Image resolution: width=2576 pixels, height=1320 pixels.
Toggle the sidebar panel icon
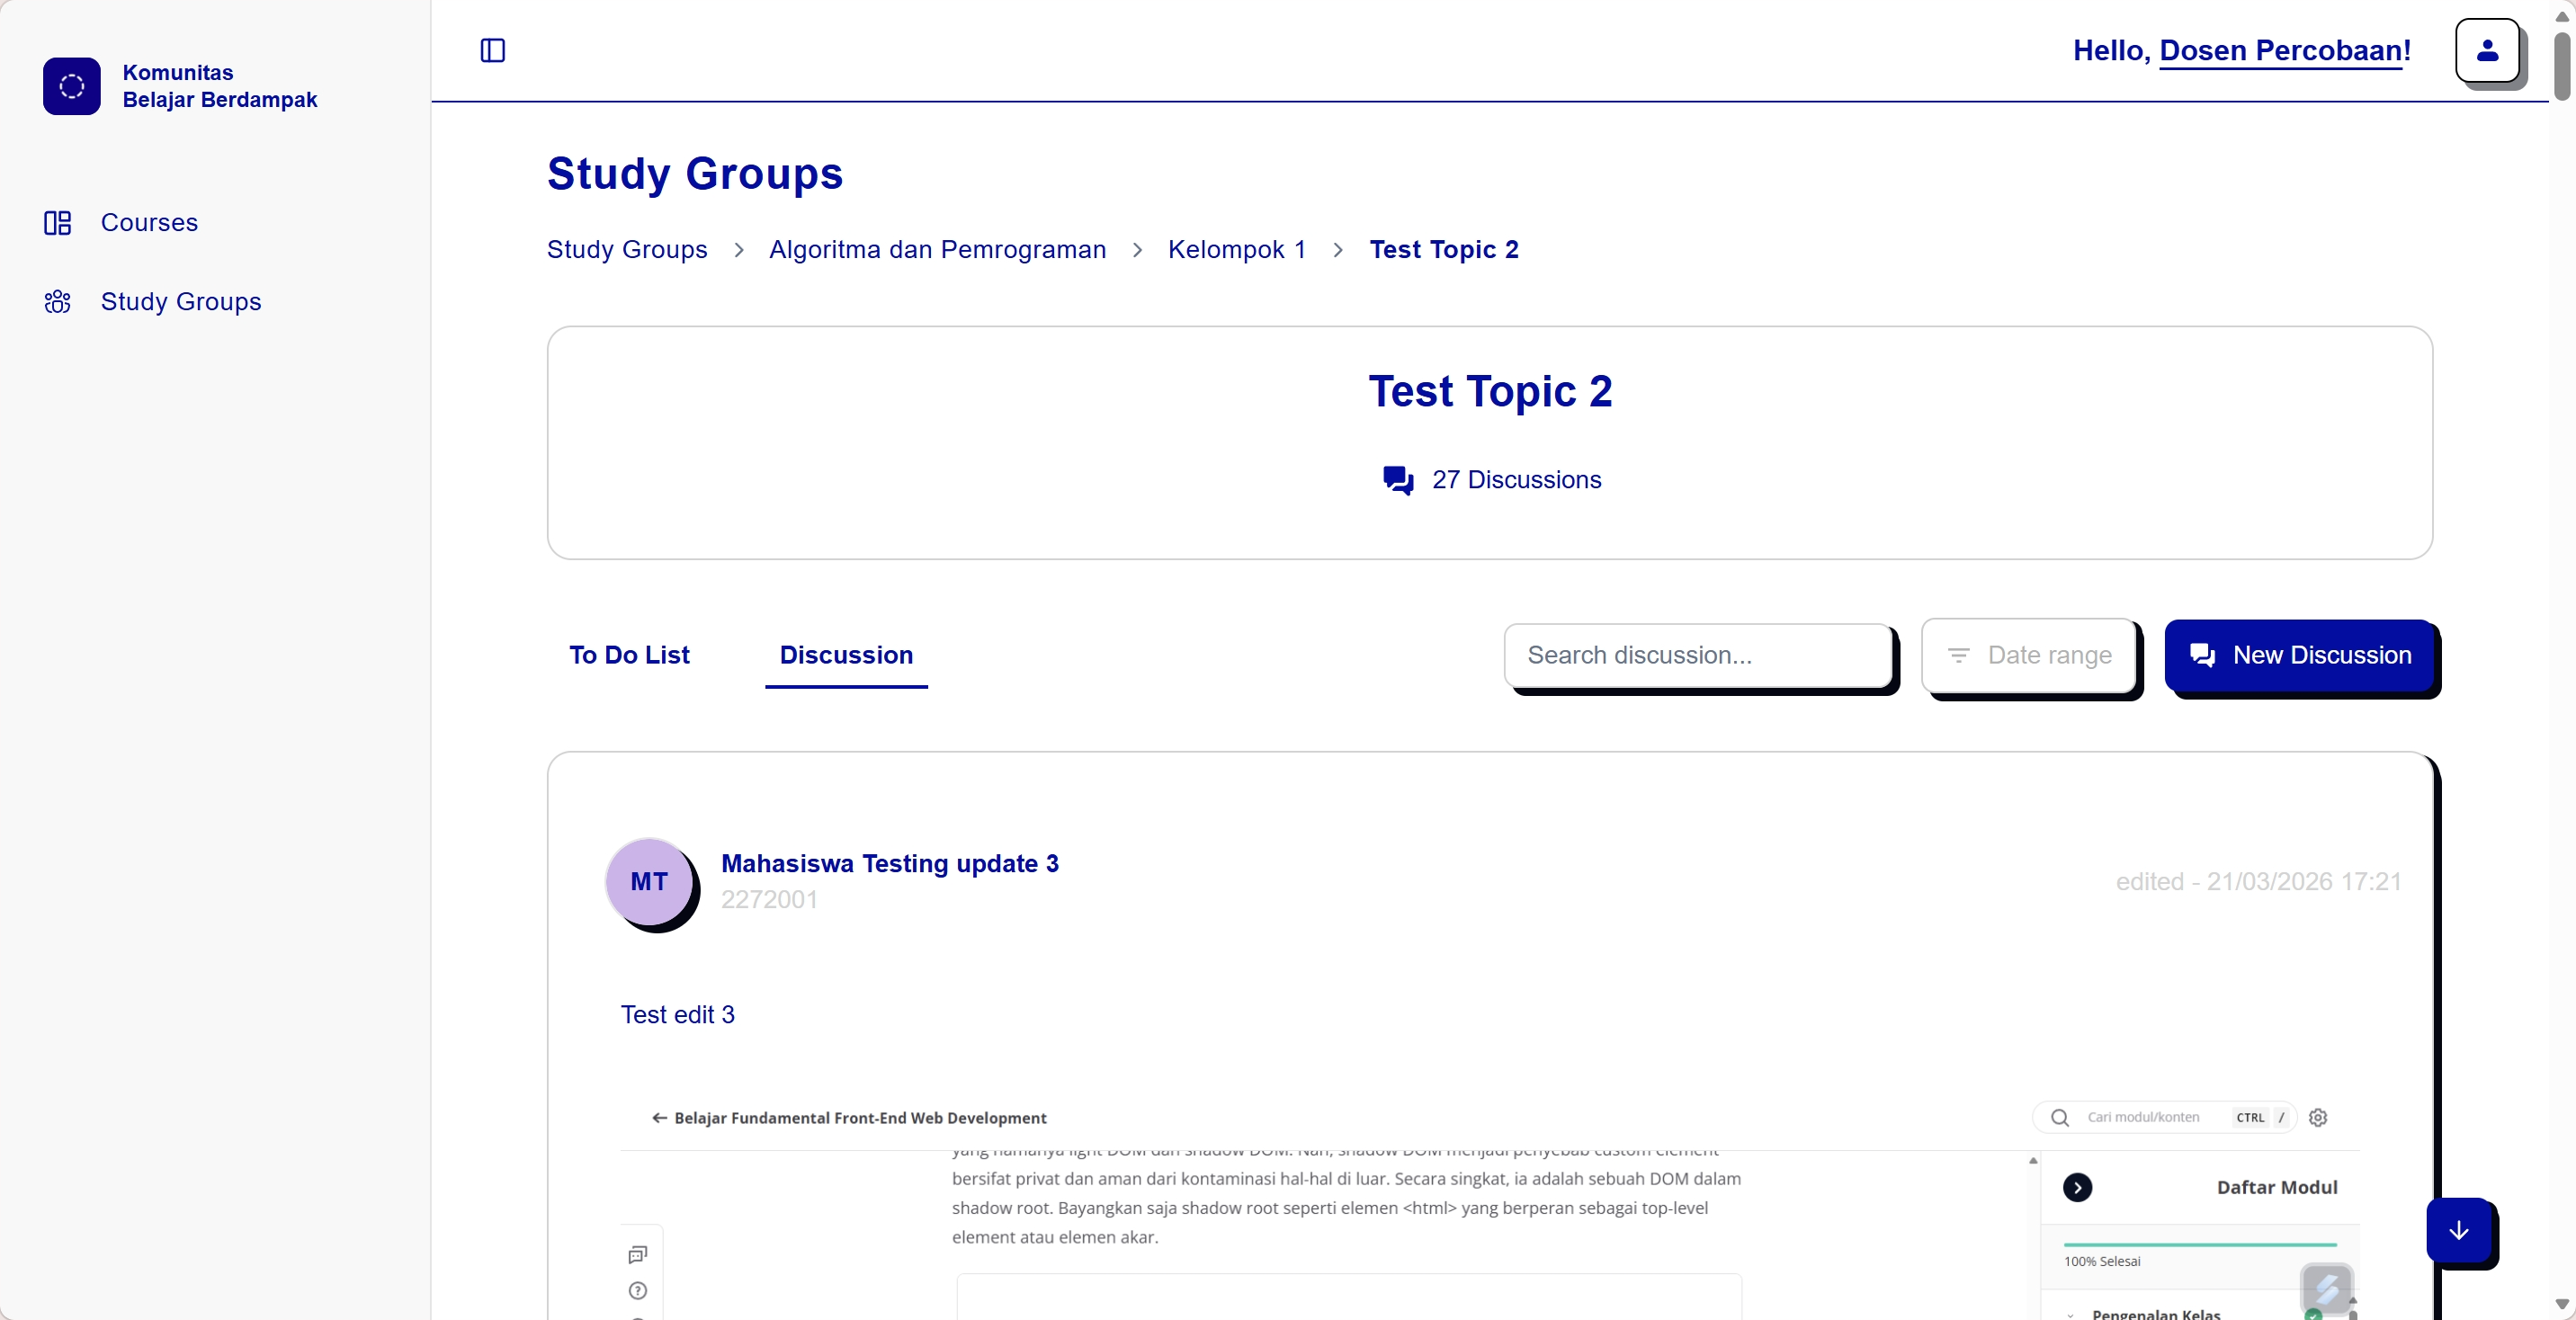click(493, 50)
